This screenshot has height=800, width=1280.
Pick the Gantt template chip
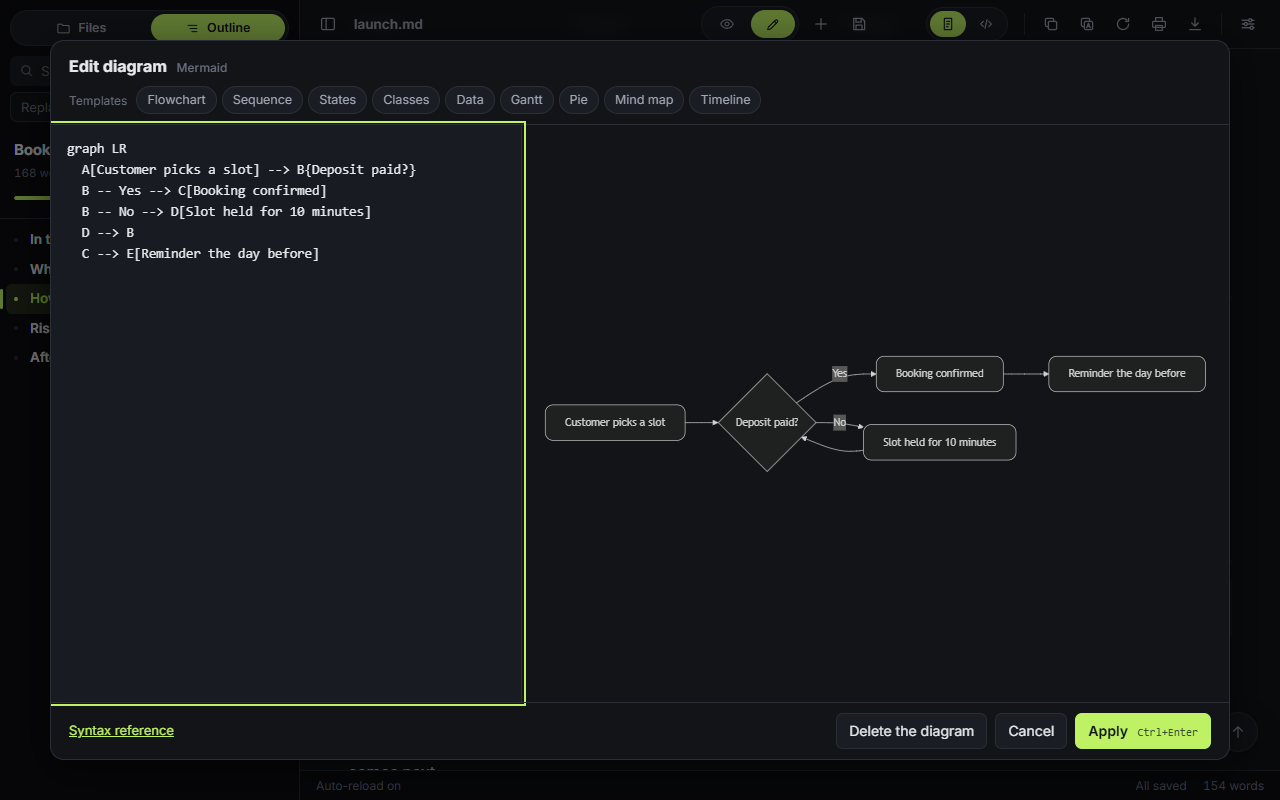(x=527, y=100)
